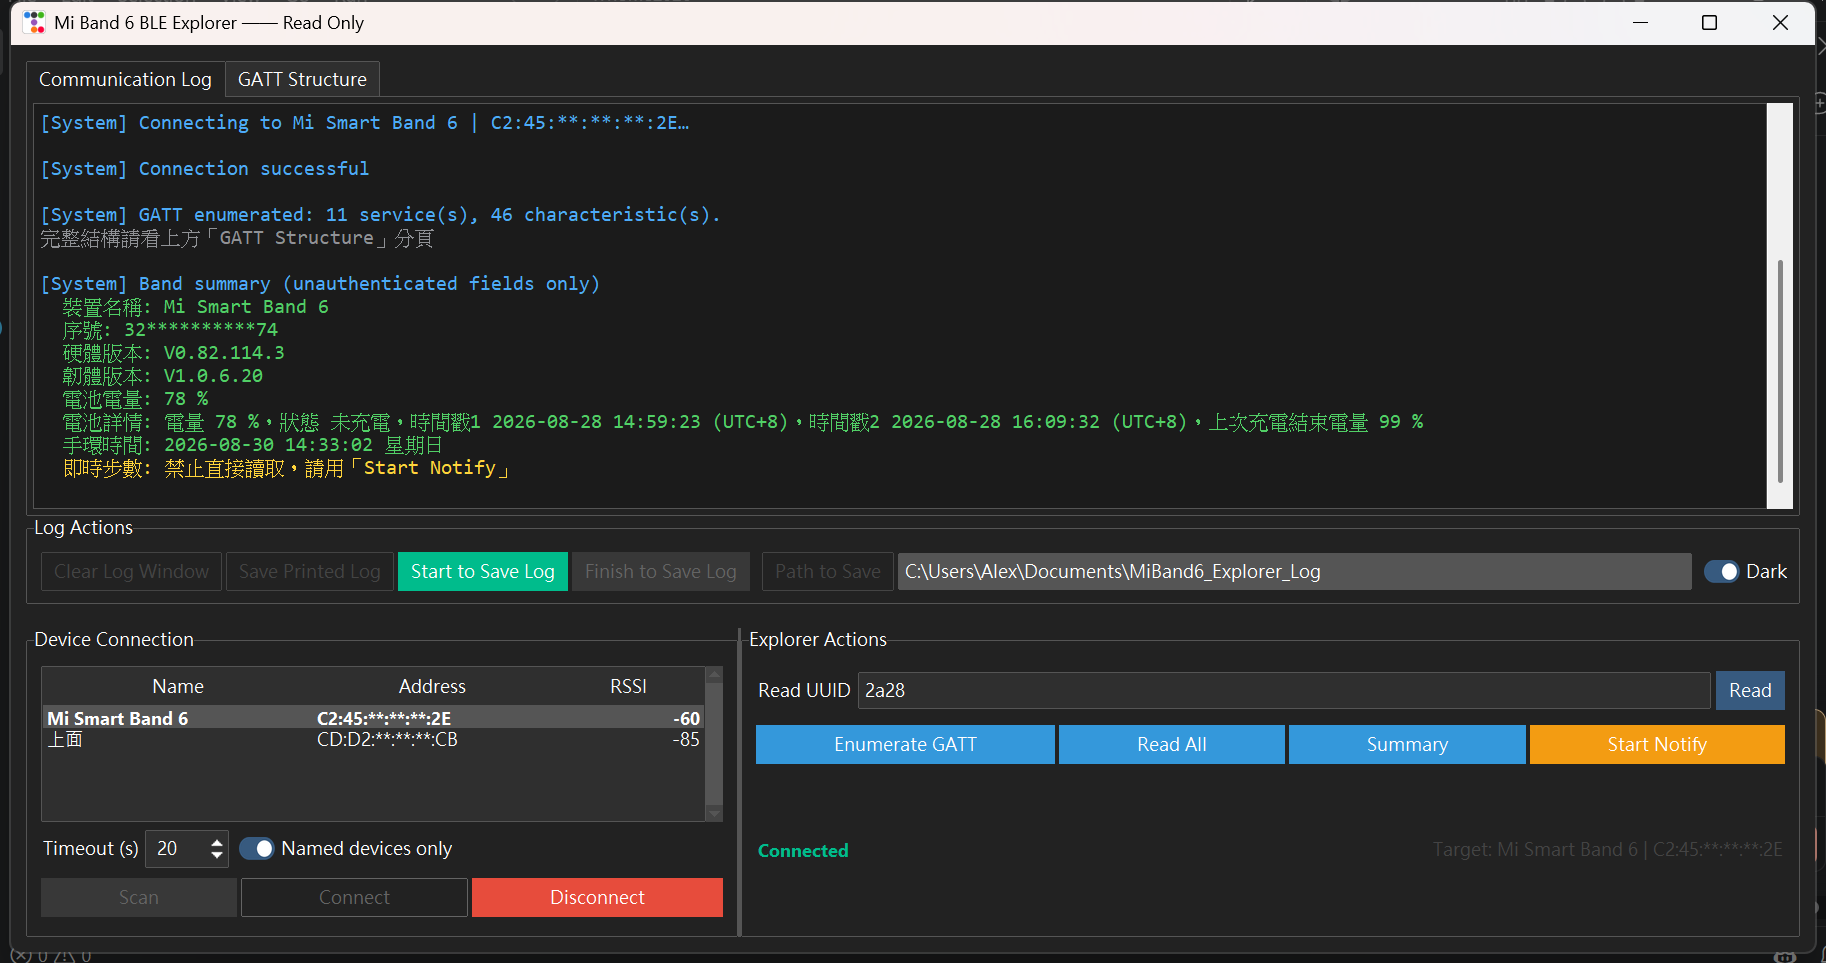Click the log save path field
Viewport: 1826px width, 963px height.
click(1294, 571)
